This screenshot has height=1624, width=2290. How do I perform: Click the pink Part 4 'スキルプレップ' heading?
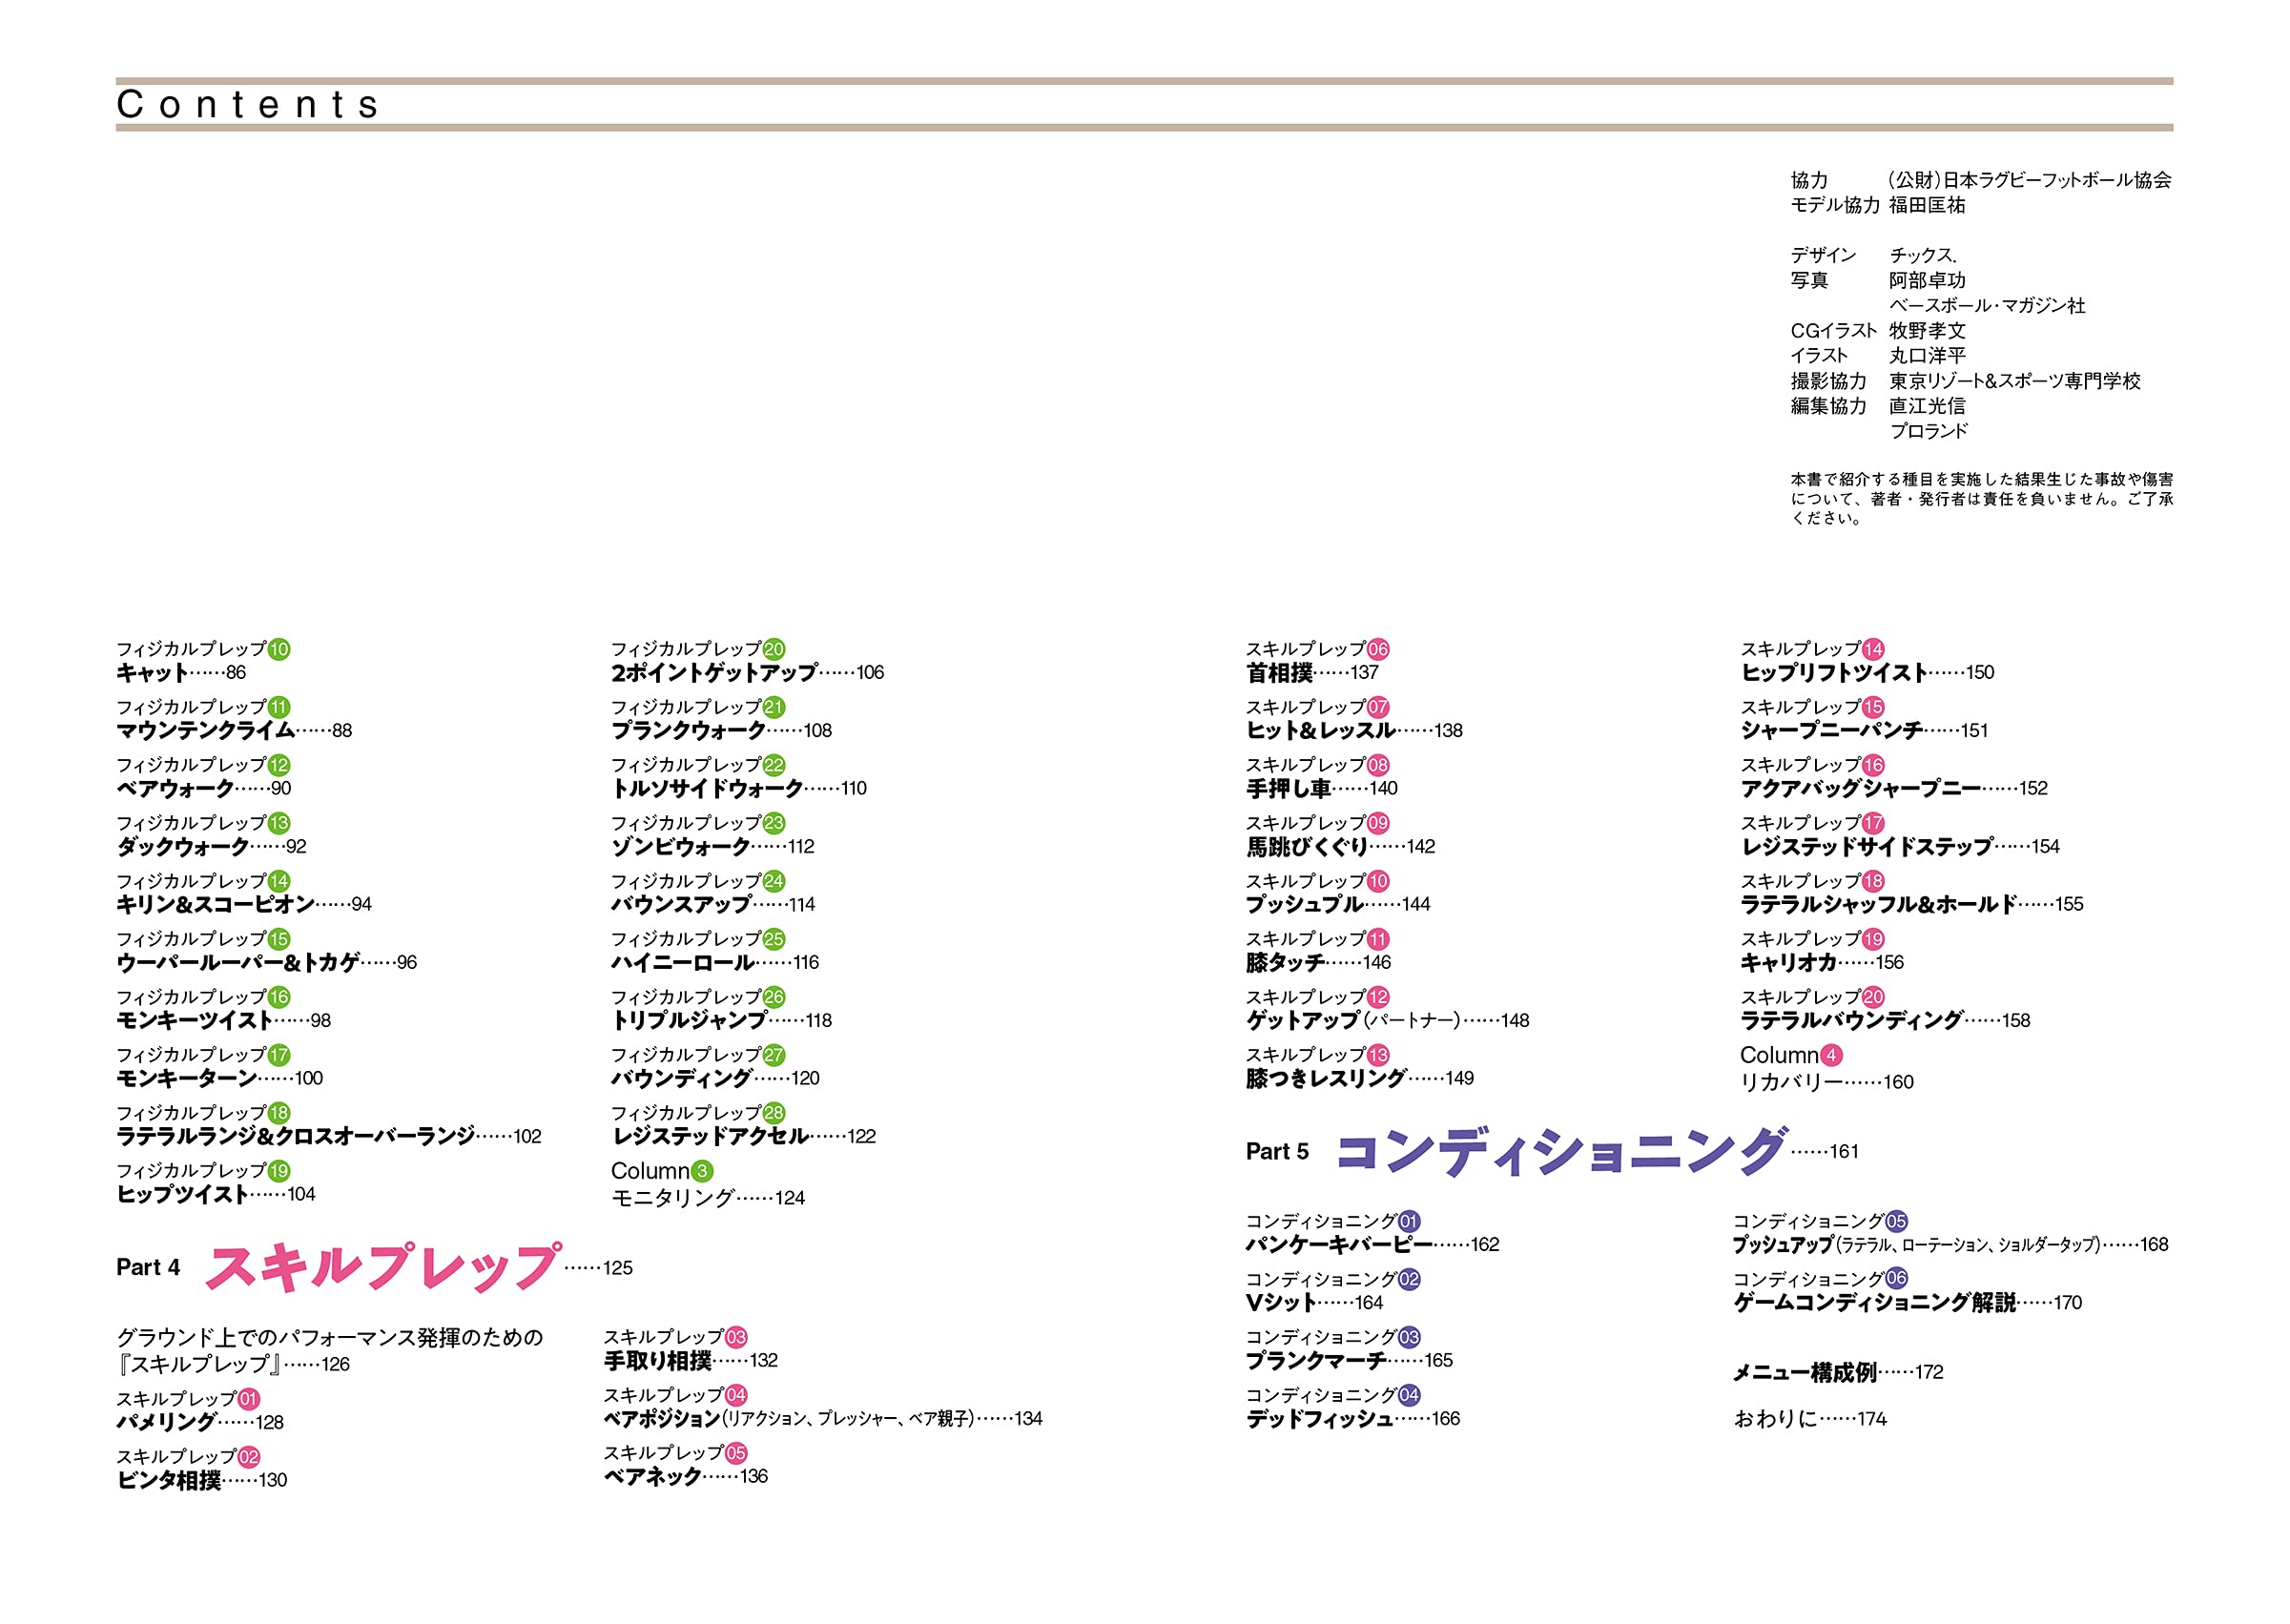pyautogui.click(x=383, y=1266)
